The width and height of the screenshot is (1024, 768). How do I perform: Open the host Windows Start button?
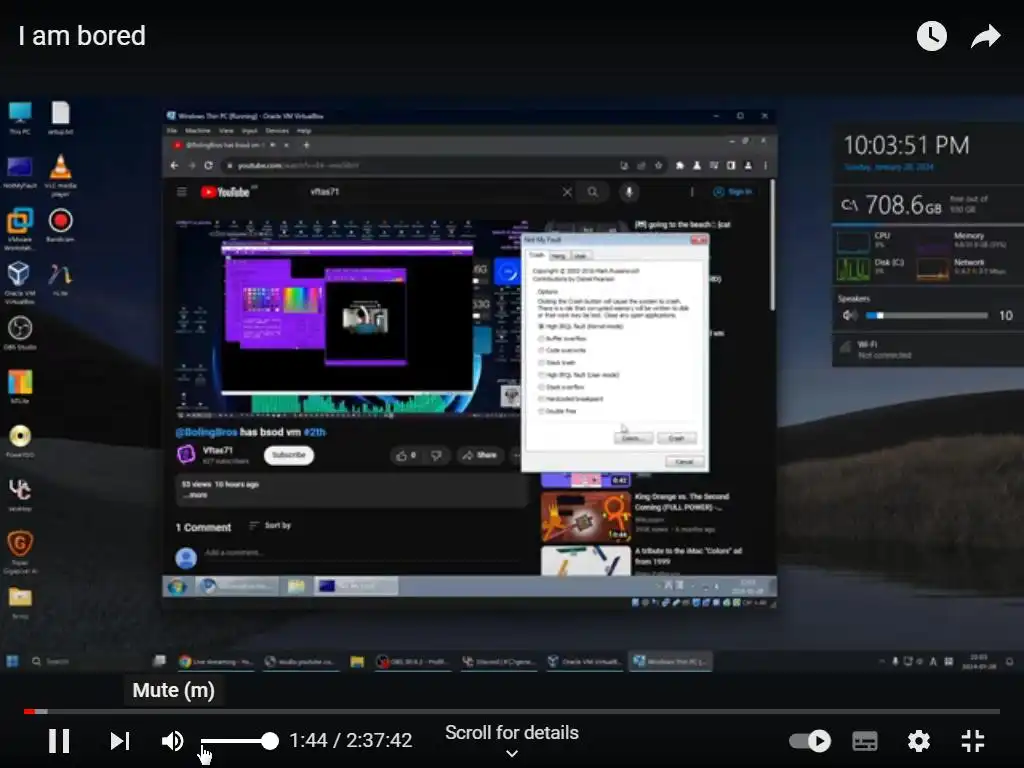(x=12, y=662)
